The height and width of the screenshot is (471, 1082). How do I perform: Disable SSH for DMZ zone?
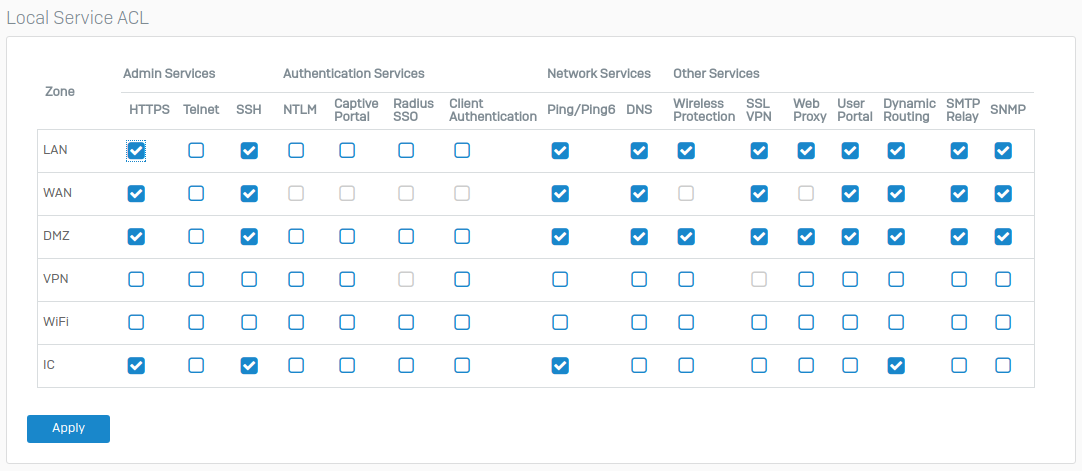click(249, 237)
